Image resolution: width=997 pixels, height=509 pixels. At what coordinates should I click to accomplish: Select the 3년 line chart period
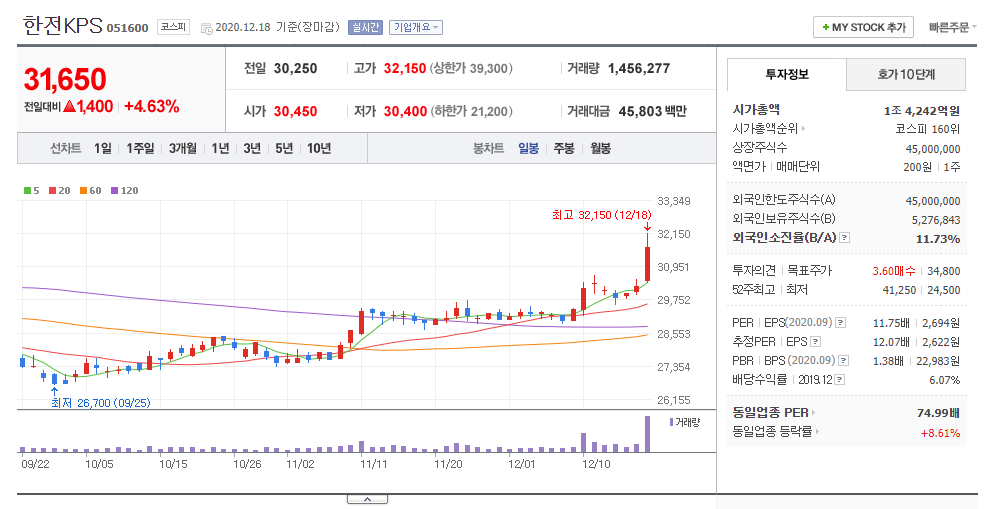tap(252, 149)
